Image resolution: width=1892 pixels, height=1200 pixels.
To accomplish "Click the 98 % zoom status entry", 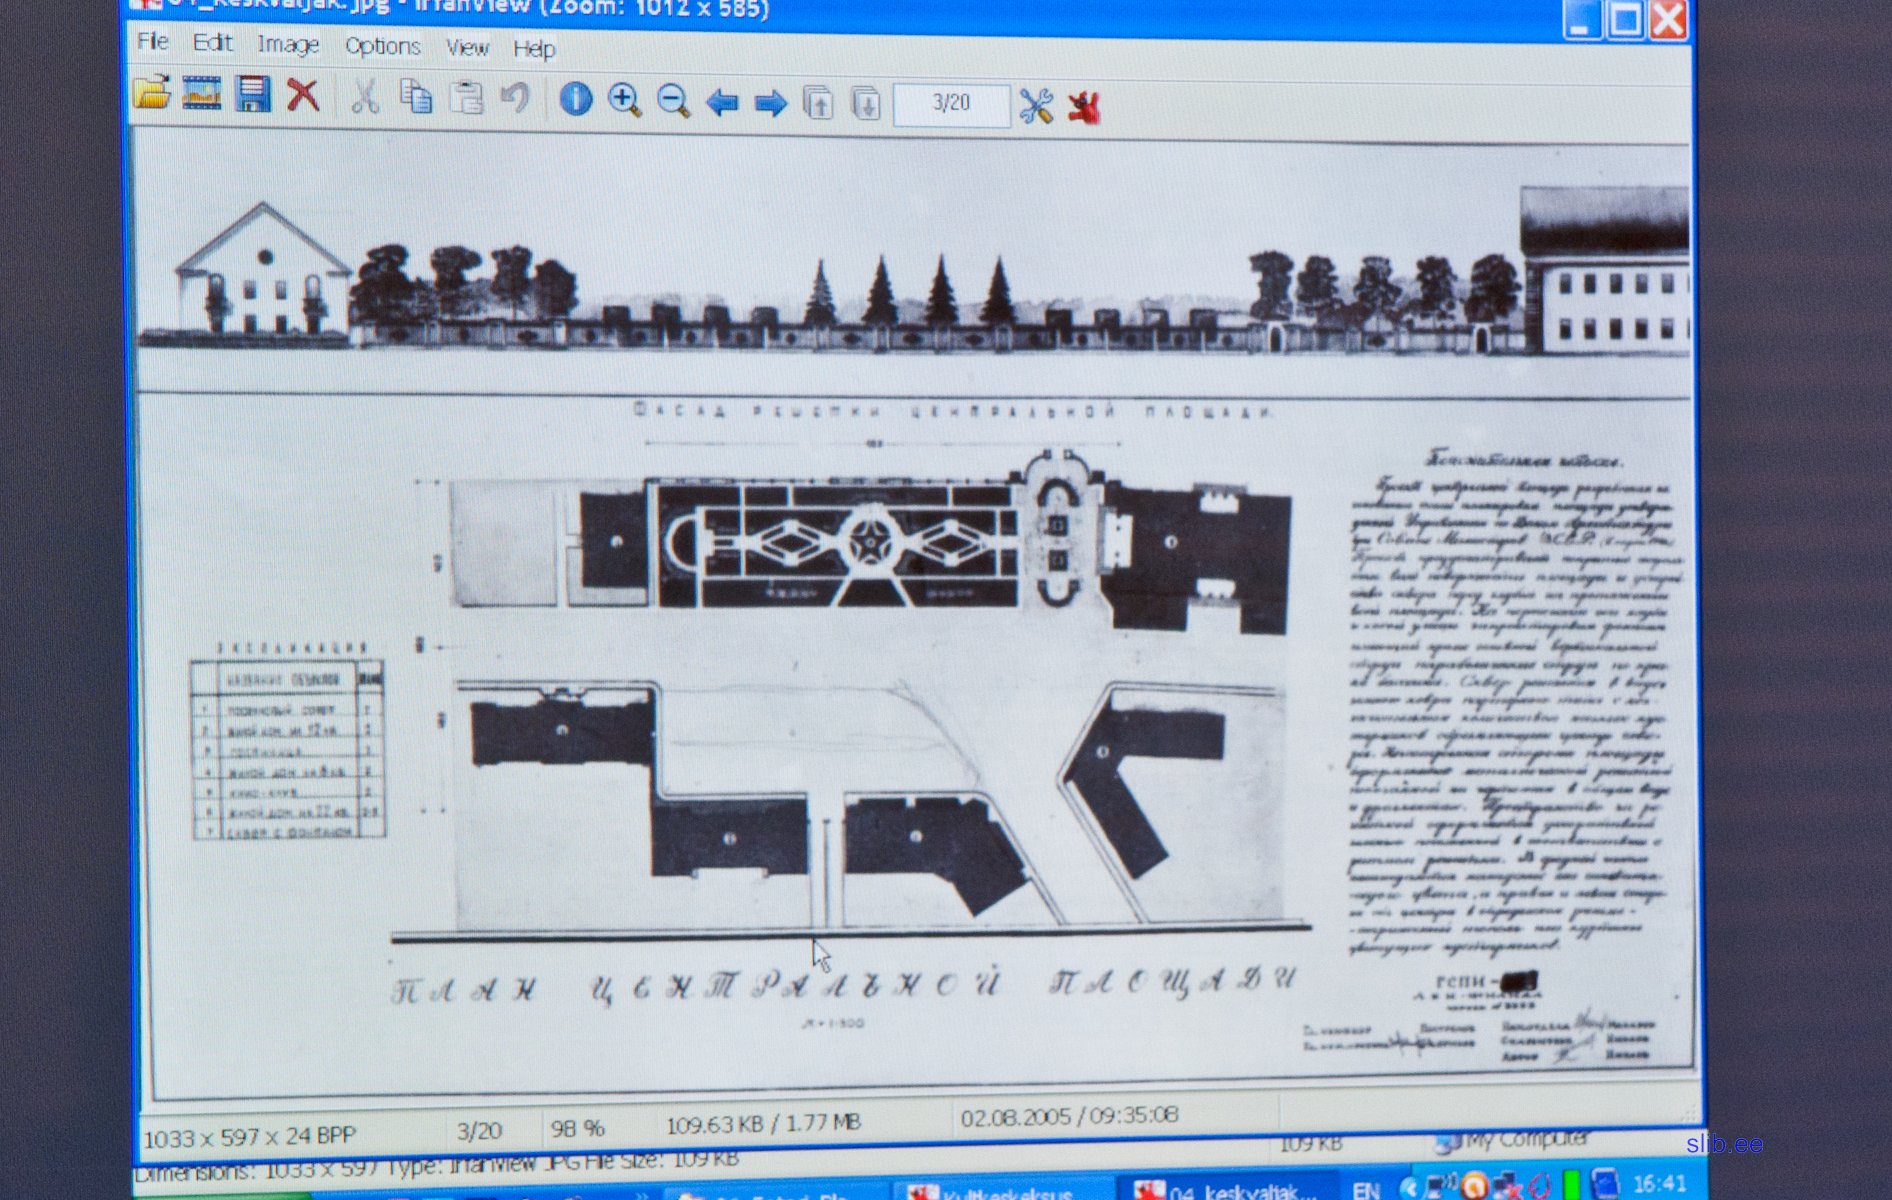I will (577, 1129).
